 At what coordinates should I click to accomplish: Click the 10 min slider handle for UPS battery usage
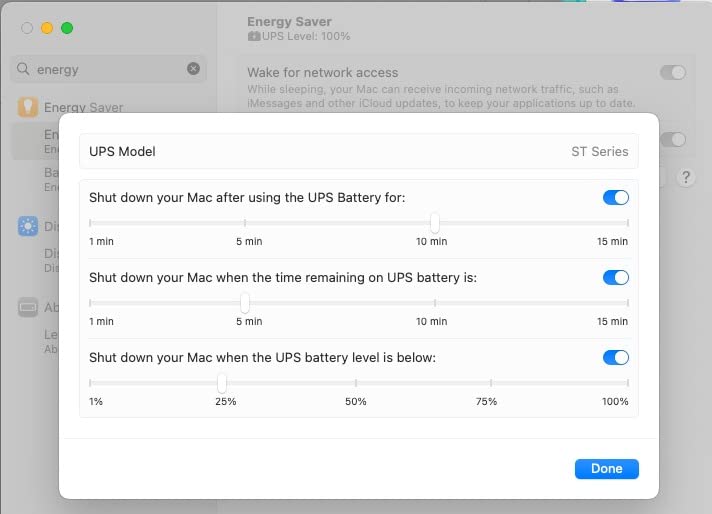coord(435,222)
